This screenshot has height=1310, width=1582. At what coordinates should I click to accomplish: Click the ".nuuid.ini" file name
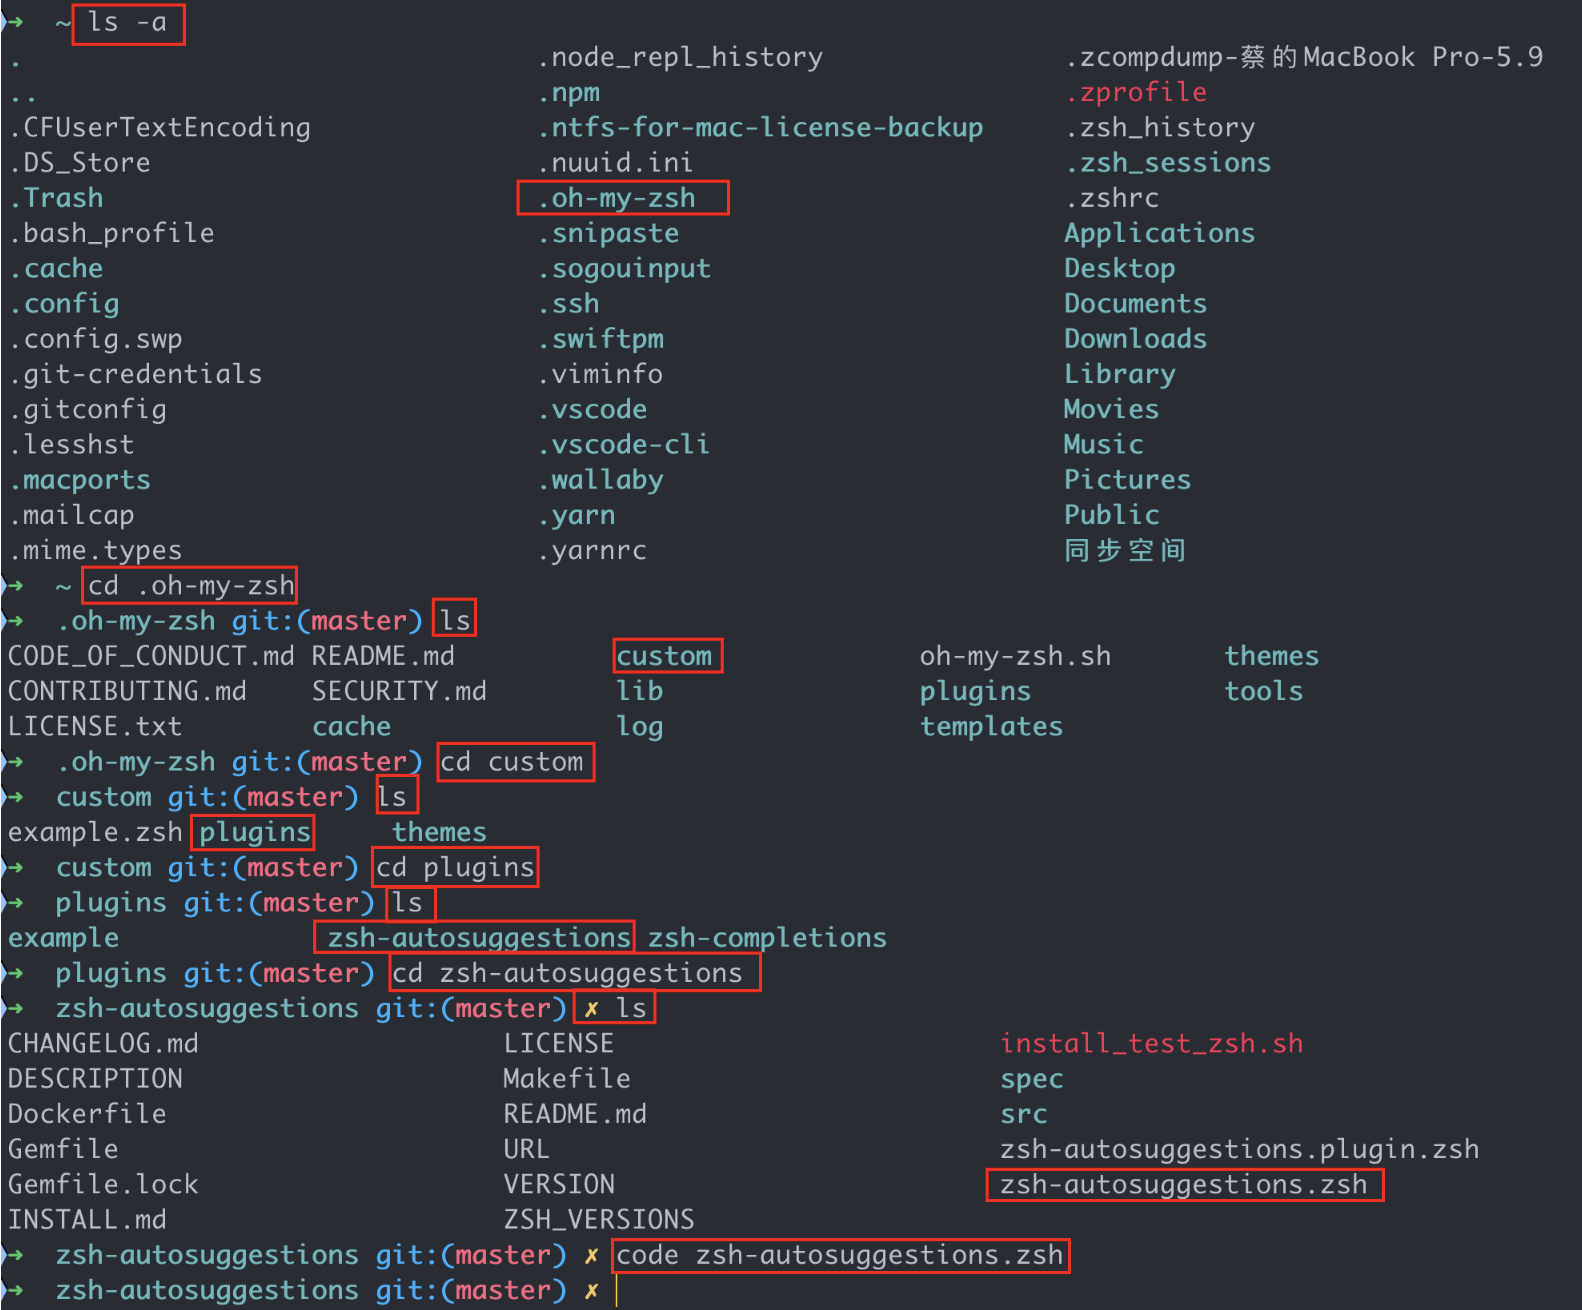pyautogui.click(x=615, y=163)
